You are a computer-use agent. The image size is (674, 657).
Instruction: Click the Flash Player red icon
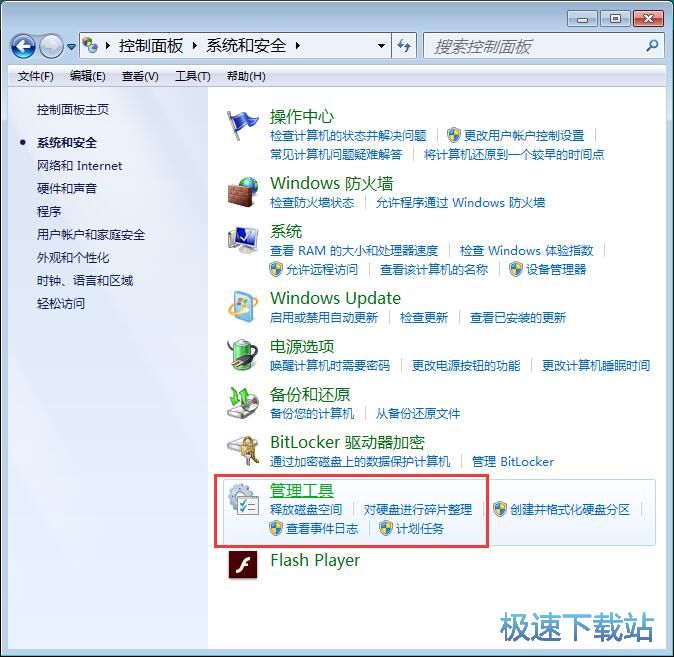(x=243, y=565)
